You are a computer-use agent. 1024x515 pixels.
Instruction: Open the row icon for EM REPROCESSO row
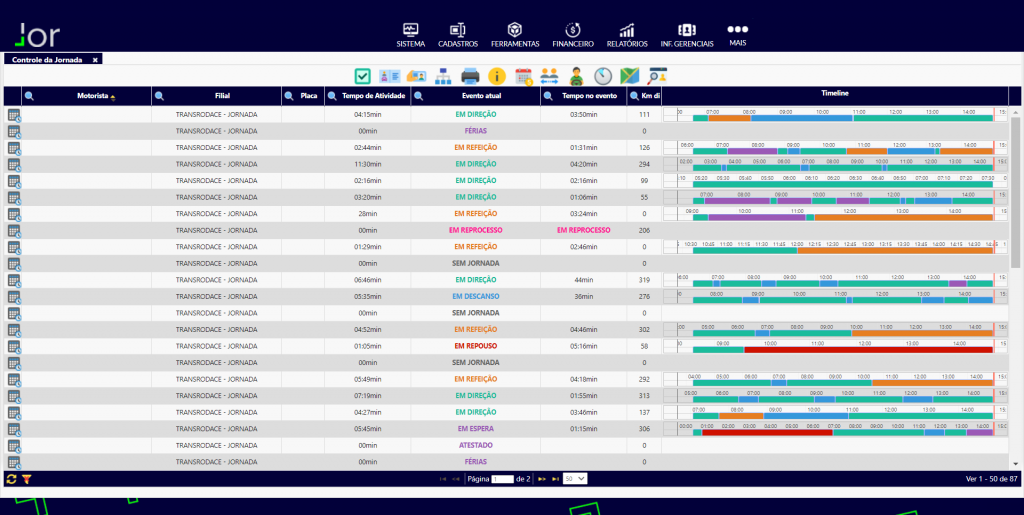[14, 230]
